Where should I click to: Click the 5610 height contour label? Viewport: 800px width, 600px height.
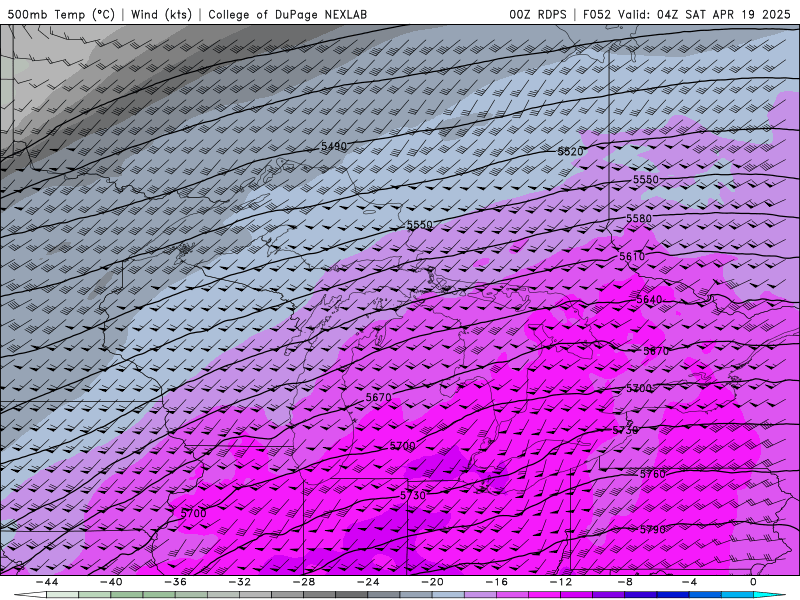[632, 256]
